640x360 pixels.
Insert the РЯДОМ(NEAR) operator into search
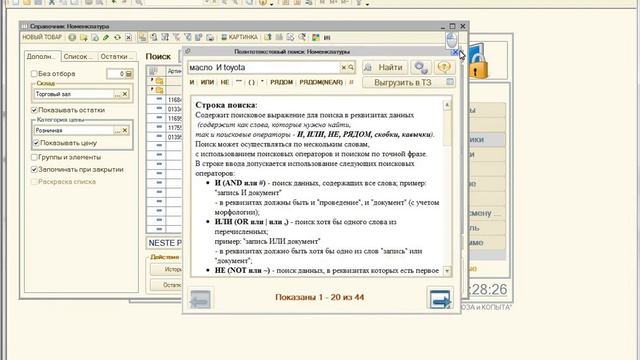point(321,82)
